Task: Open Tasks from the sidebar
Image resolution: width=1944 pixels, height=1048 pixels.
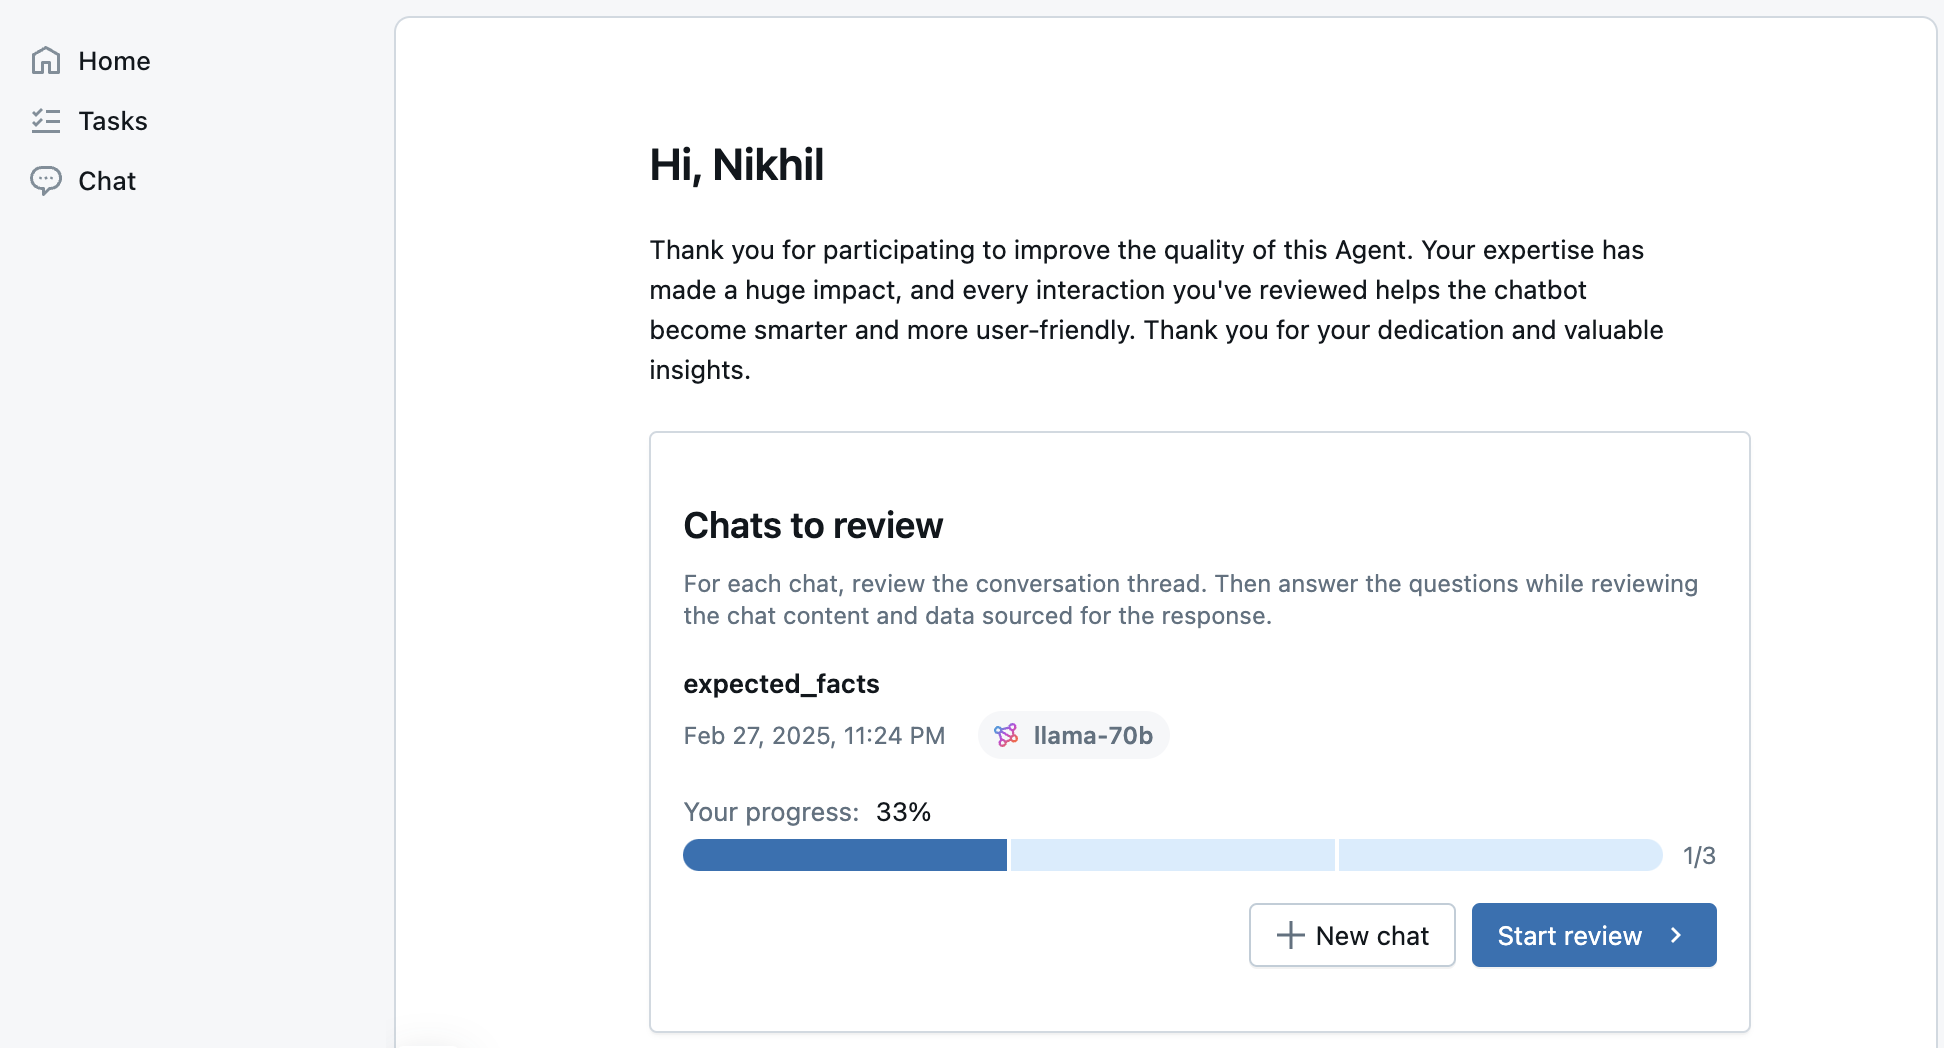Action: point(112,121)
